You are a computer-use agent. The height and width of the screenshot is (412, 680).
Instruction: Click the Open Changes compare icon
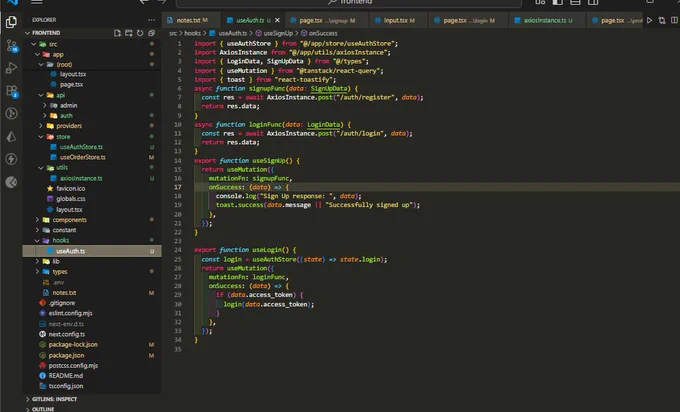[x=662, y=20]
